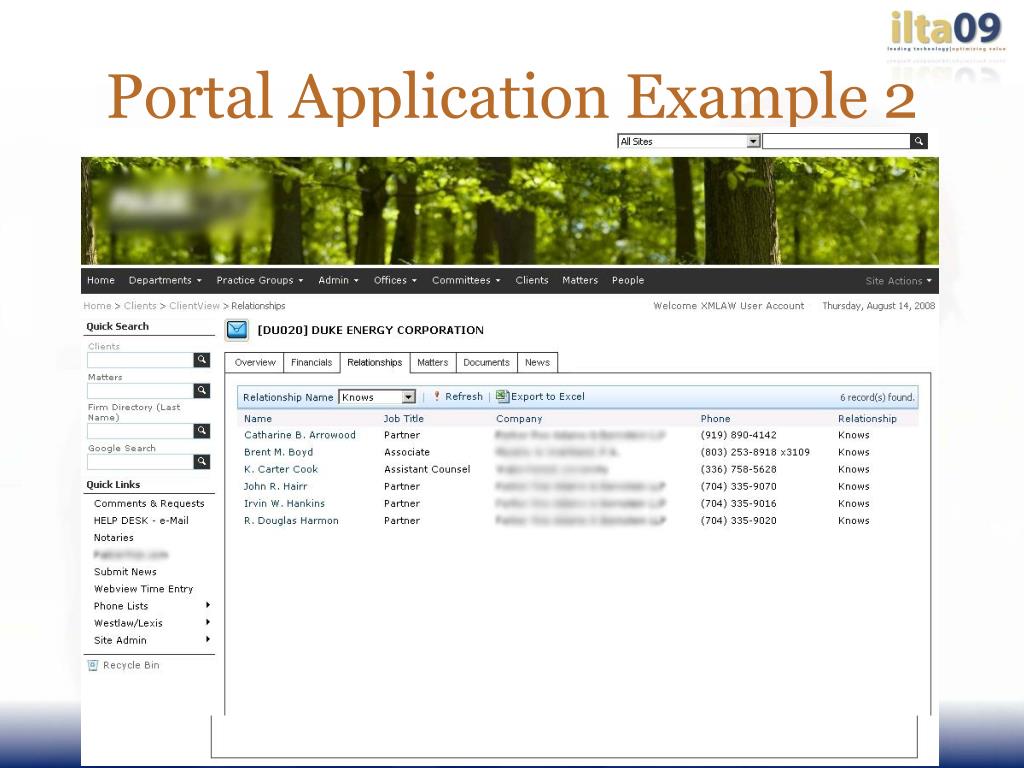Sort by the Phone column header
Screen dimensions: 1024x768
pyautogui.click(x=716, y=419)
